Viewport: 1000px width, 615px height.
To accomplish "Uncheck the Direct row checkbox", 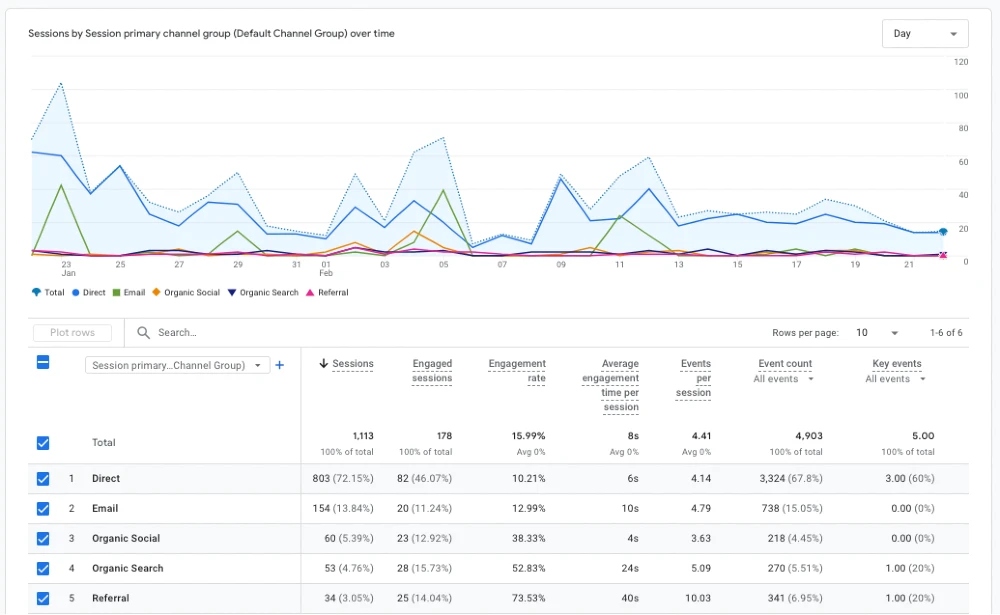I will click(x=43, y=479).
